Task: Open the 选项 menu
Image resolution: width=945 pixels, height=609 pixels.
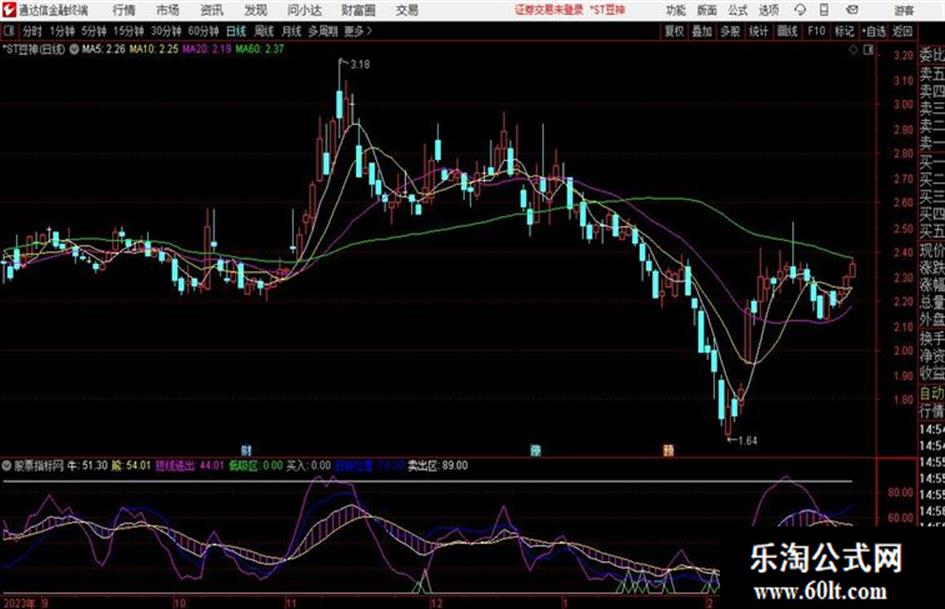Action: [x=768, y=10]
